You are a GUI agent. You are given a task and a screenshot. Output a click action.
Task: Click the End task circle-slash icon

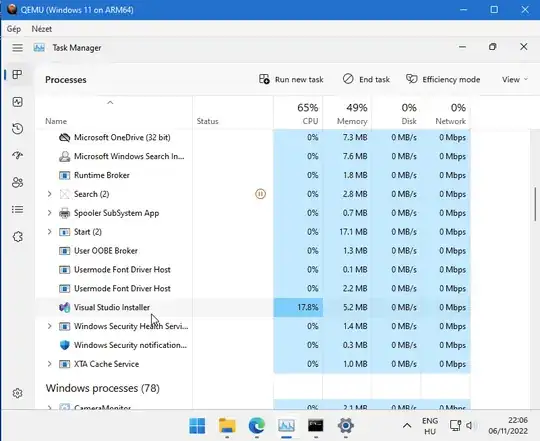tap(348, 79)
